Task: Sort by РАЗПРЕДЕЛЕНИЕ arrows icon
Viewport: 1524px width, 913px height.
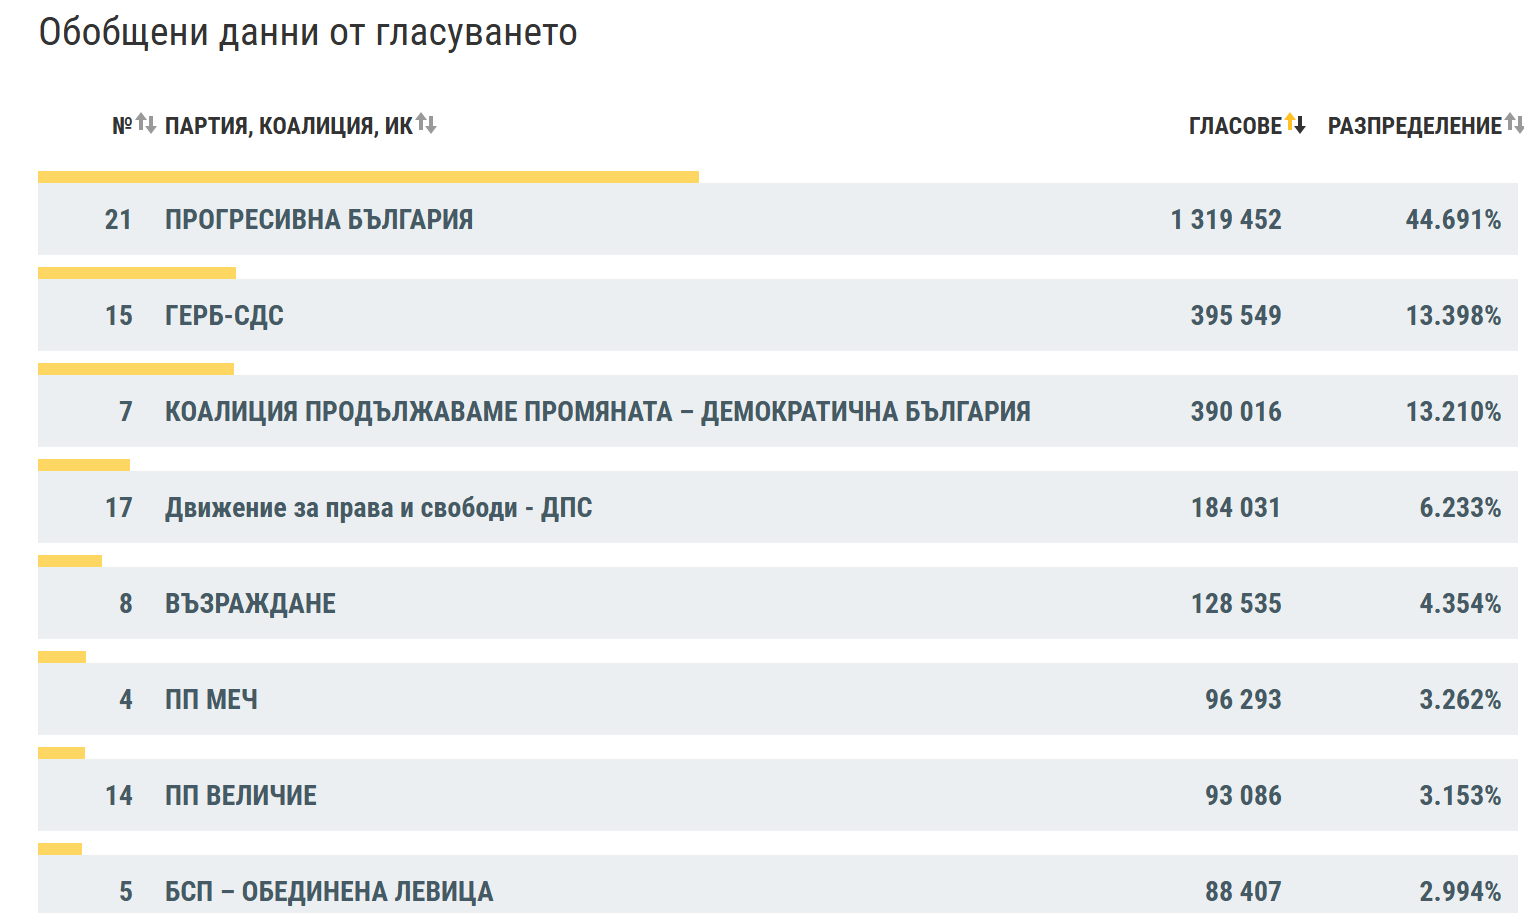Action: [x=1514, y=124]
